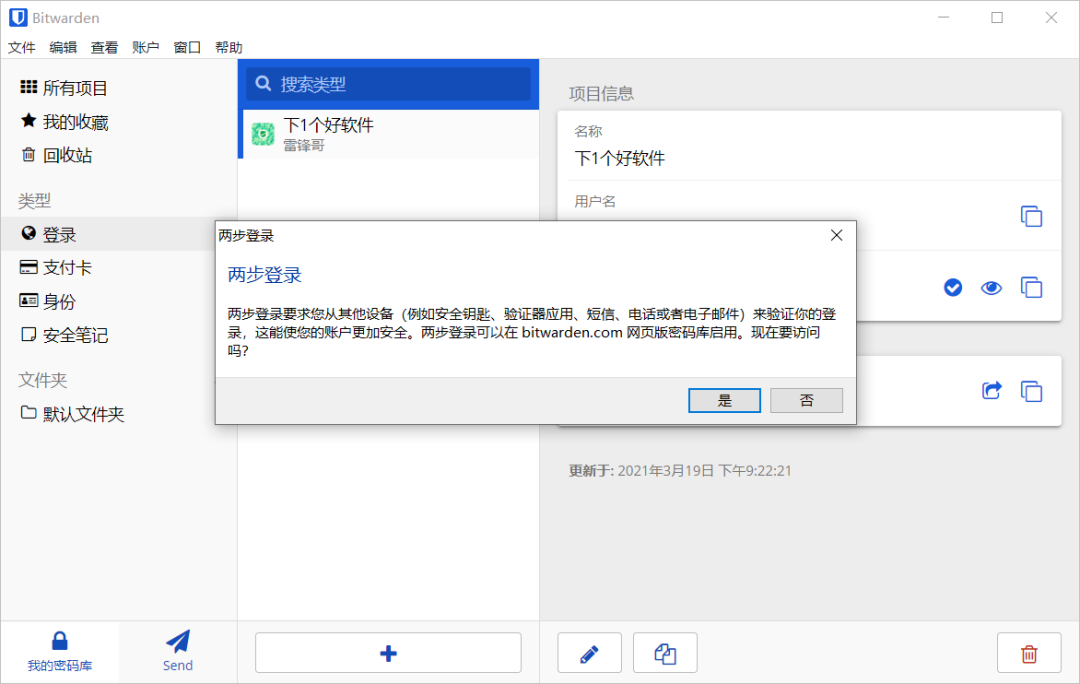Viewport: 1080px width, 684px height.
Task: Click the 更新于 timestamp text
Action: (681, 470)
